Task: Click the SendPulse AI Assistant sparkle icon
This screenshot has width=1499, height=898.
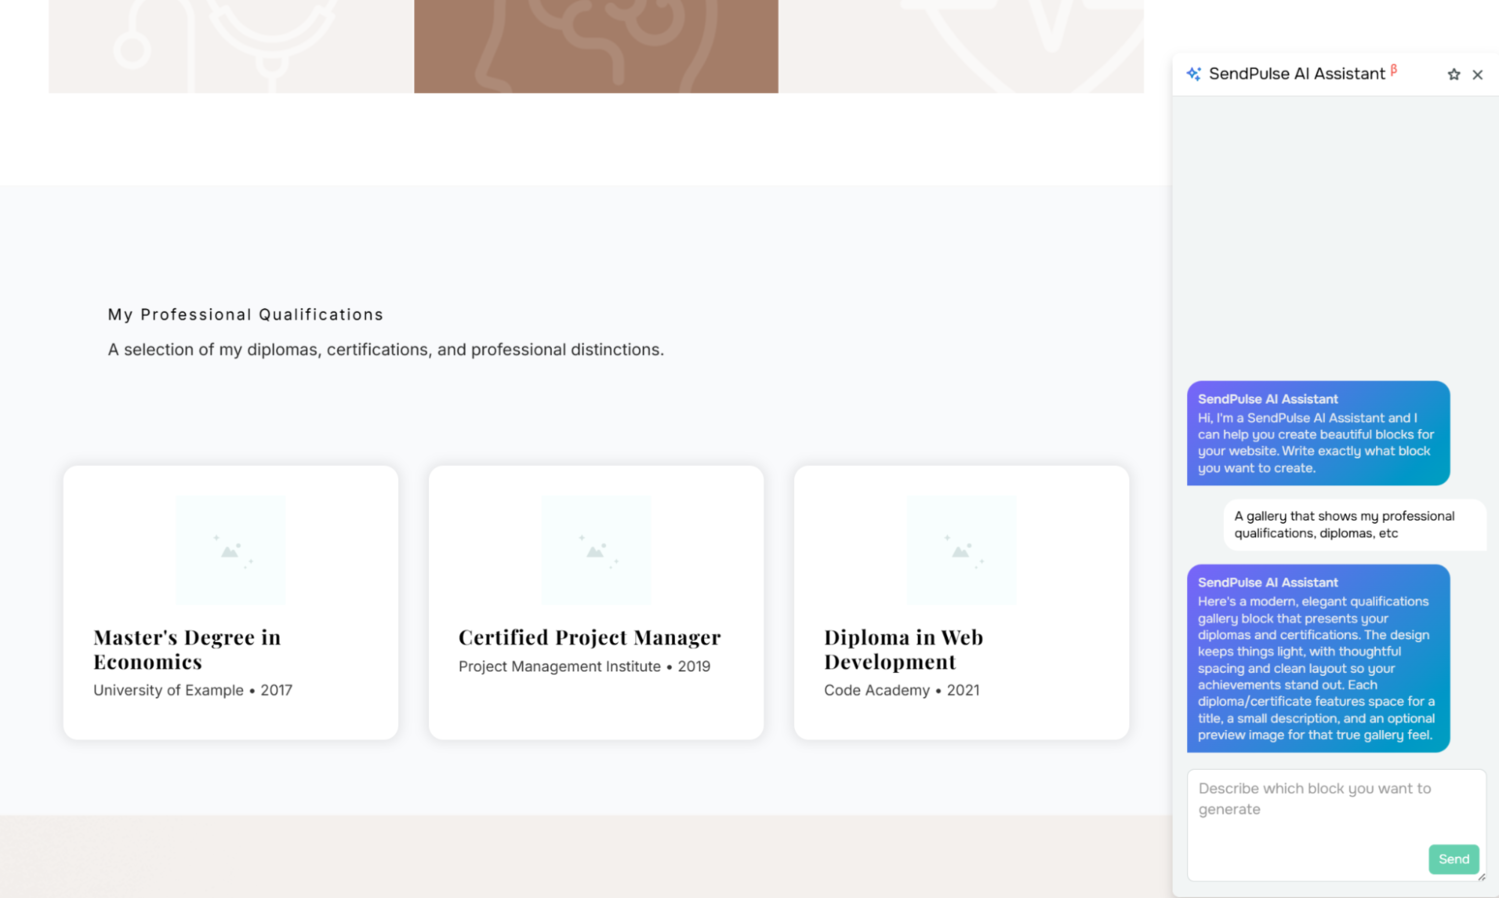Action: (x=1191, y=73)
